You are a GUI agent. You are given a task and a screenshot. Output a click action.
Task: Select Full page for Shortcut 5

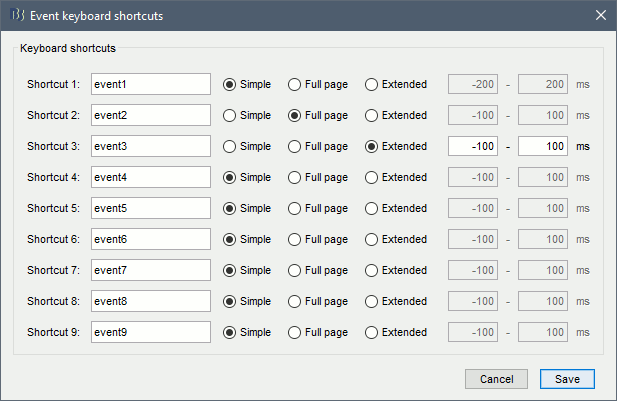pyautogui.click(x=295, y=208)
